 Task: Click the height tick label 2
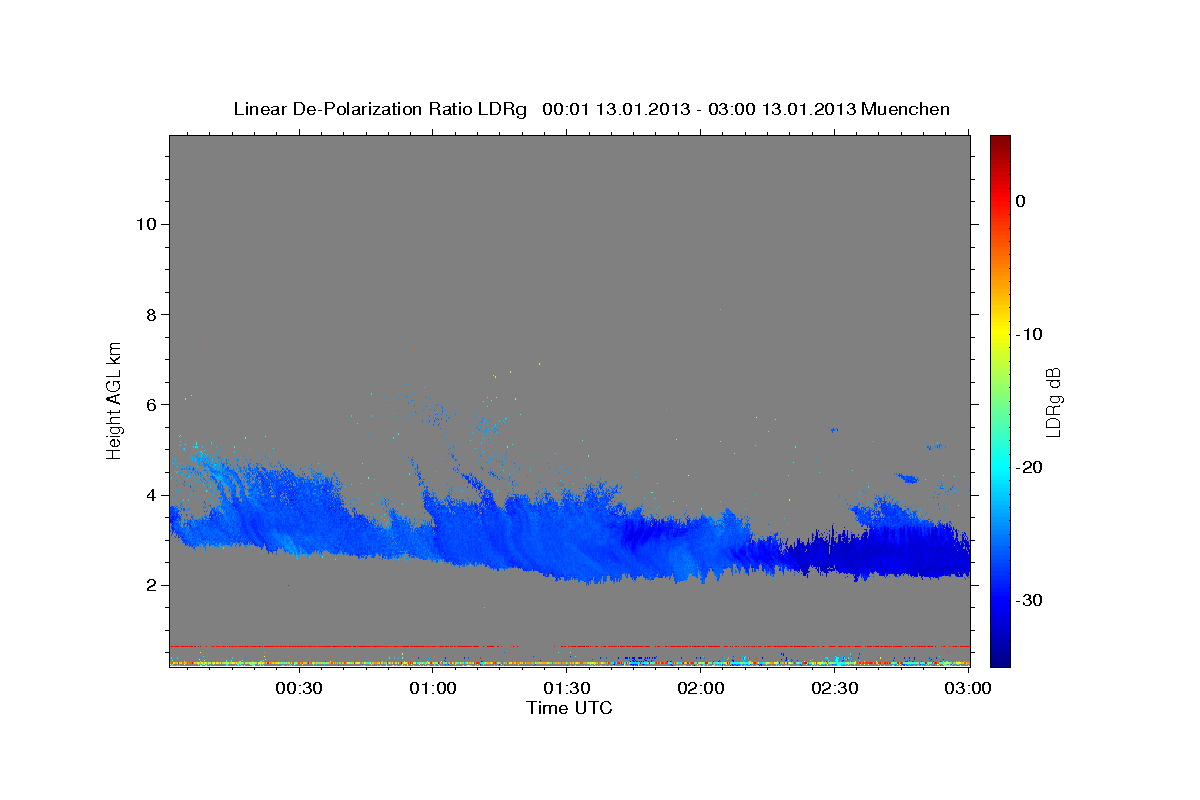[150, 585]
